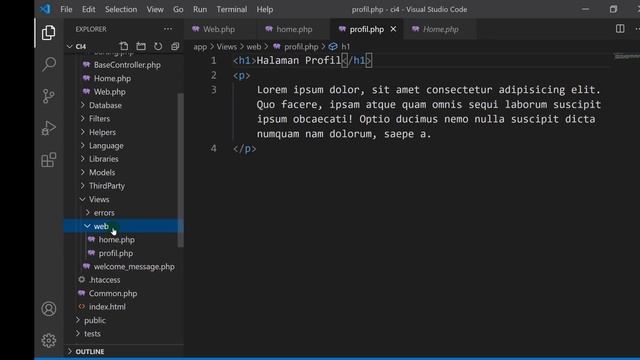The height and width of the screenshot is (360, 640).
Task: Open Common.php in the tree
Action: pos(113,293)
